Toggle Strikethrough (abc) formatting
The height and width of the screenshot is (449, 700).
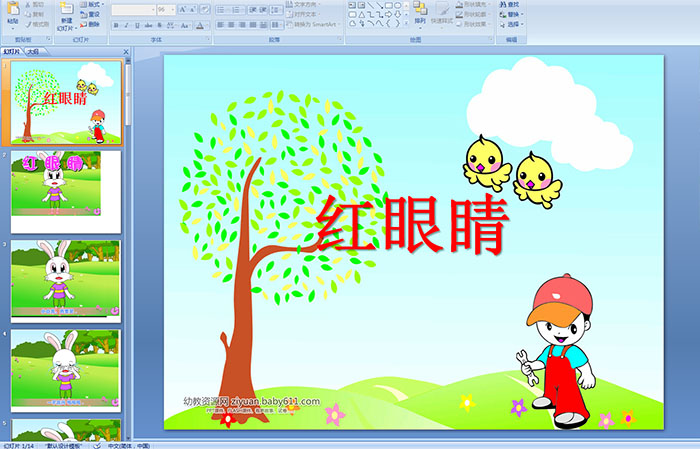pos(148,25)
